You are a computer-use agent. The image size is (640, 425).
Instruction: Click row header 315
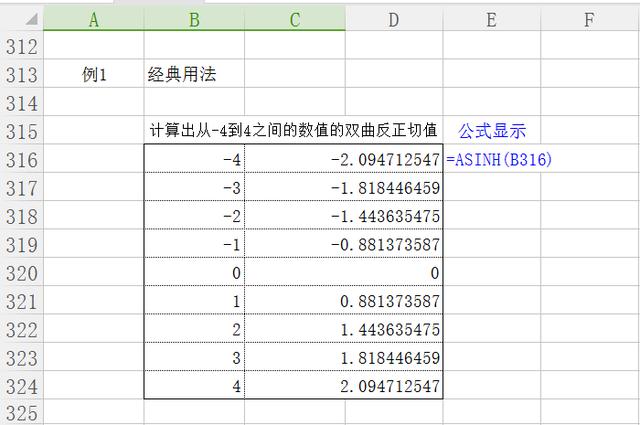point(21,131)
